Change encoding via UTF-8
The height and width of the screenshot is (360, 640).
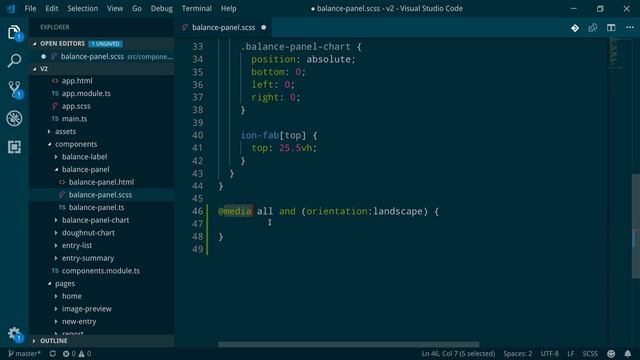click(x=549, y=353)
